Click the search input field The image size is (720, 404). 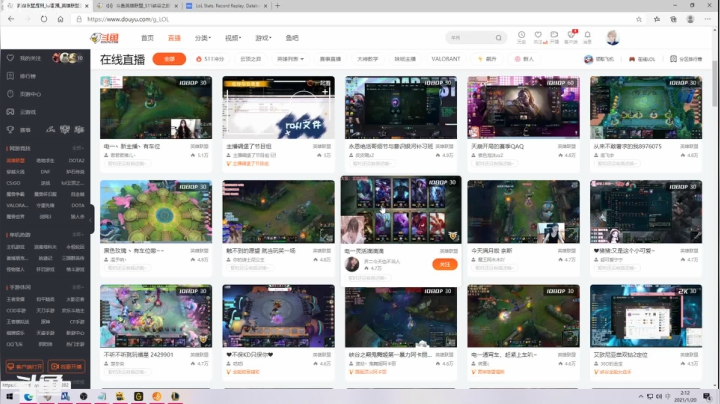point(471,38)
